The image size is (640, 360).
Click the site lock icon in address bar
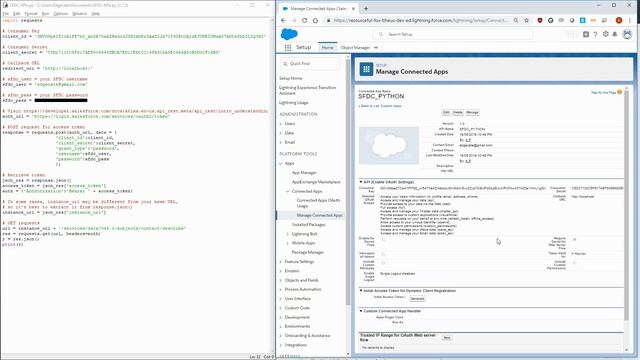pos(328,20)
